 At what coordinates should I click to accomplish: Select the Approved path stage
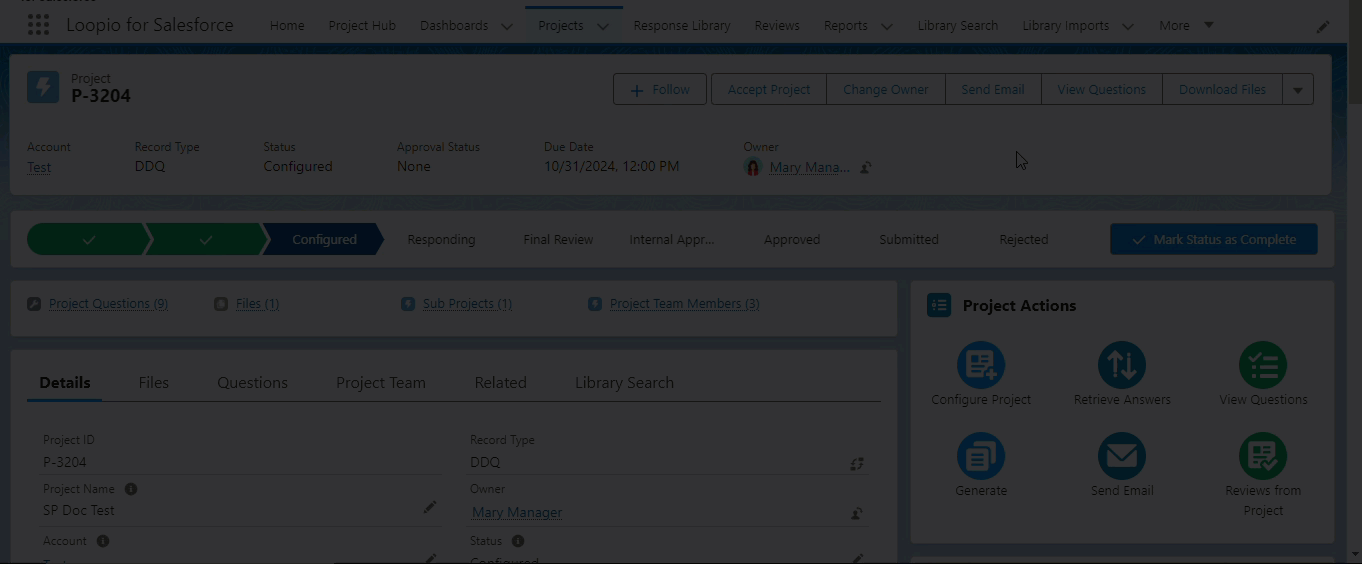(x=792, y=239)
